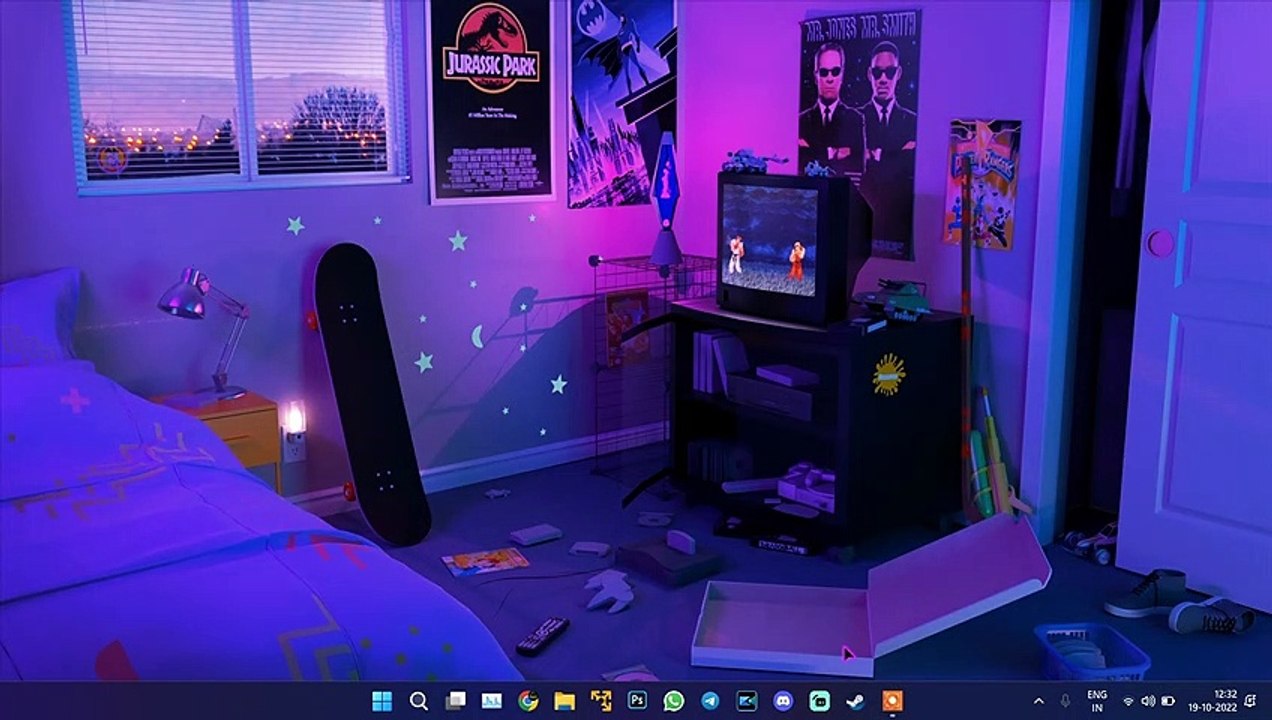Open File Explorer from the taskbar
The width and height of the screenshot is (1272, 720).
[x=564, y=701]
